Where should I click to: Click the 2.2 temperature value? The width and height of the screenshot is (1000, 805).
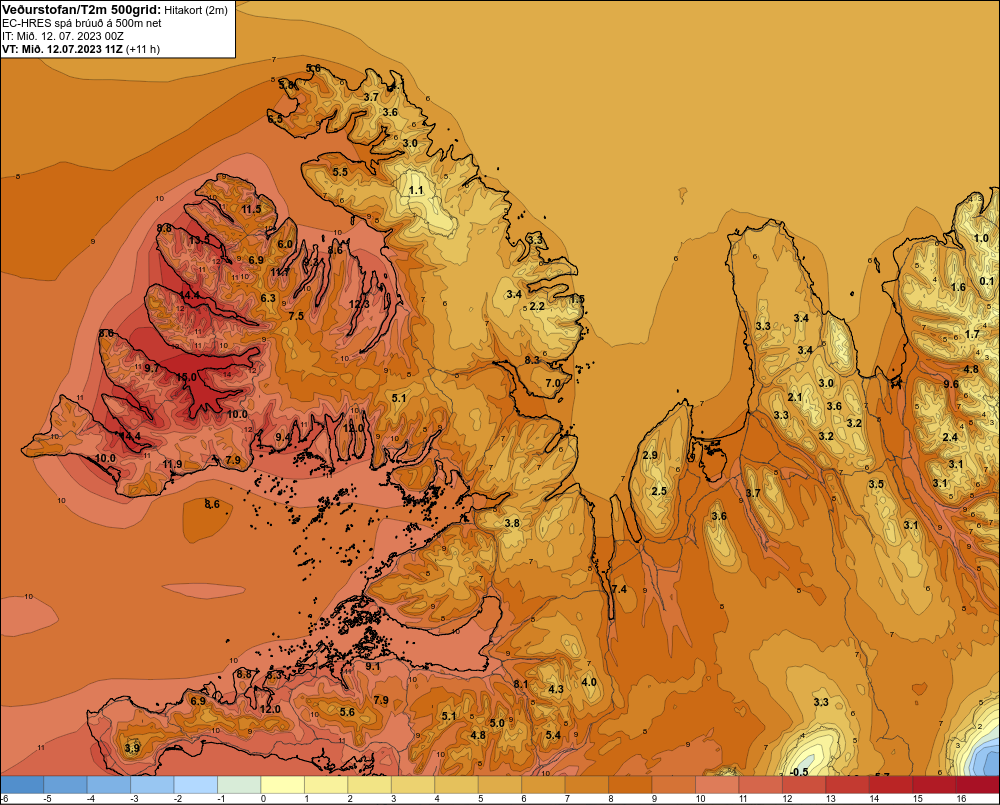pyautogui.click(x=538, y=306)
